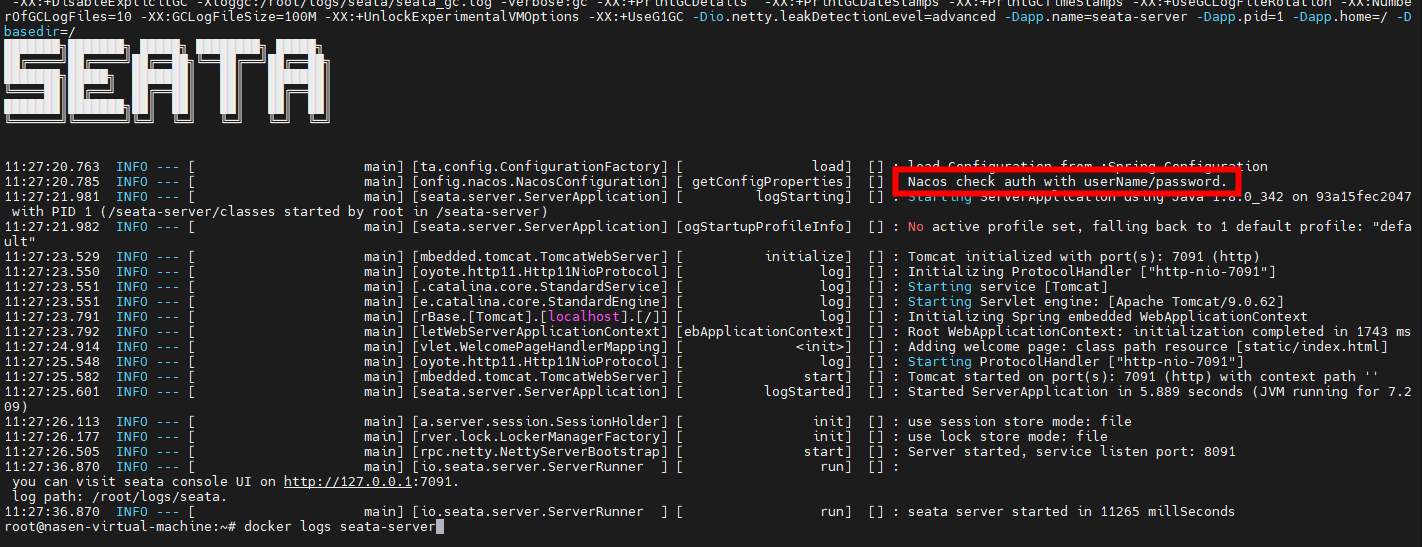This screenshot has width=1422, height=547.
Task: Select timestamp 11:27:24.914
Action: click(x=52, y=347)
